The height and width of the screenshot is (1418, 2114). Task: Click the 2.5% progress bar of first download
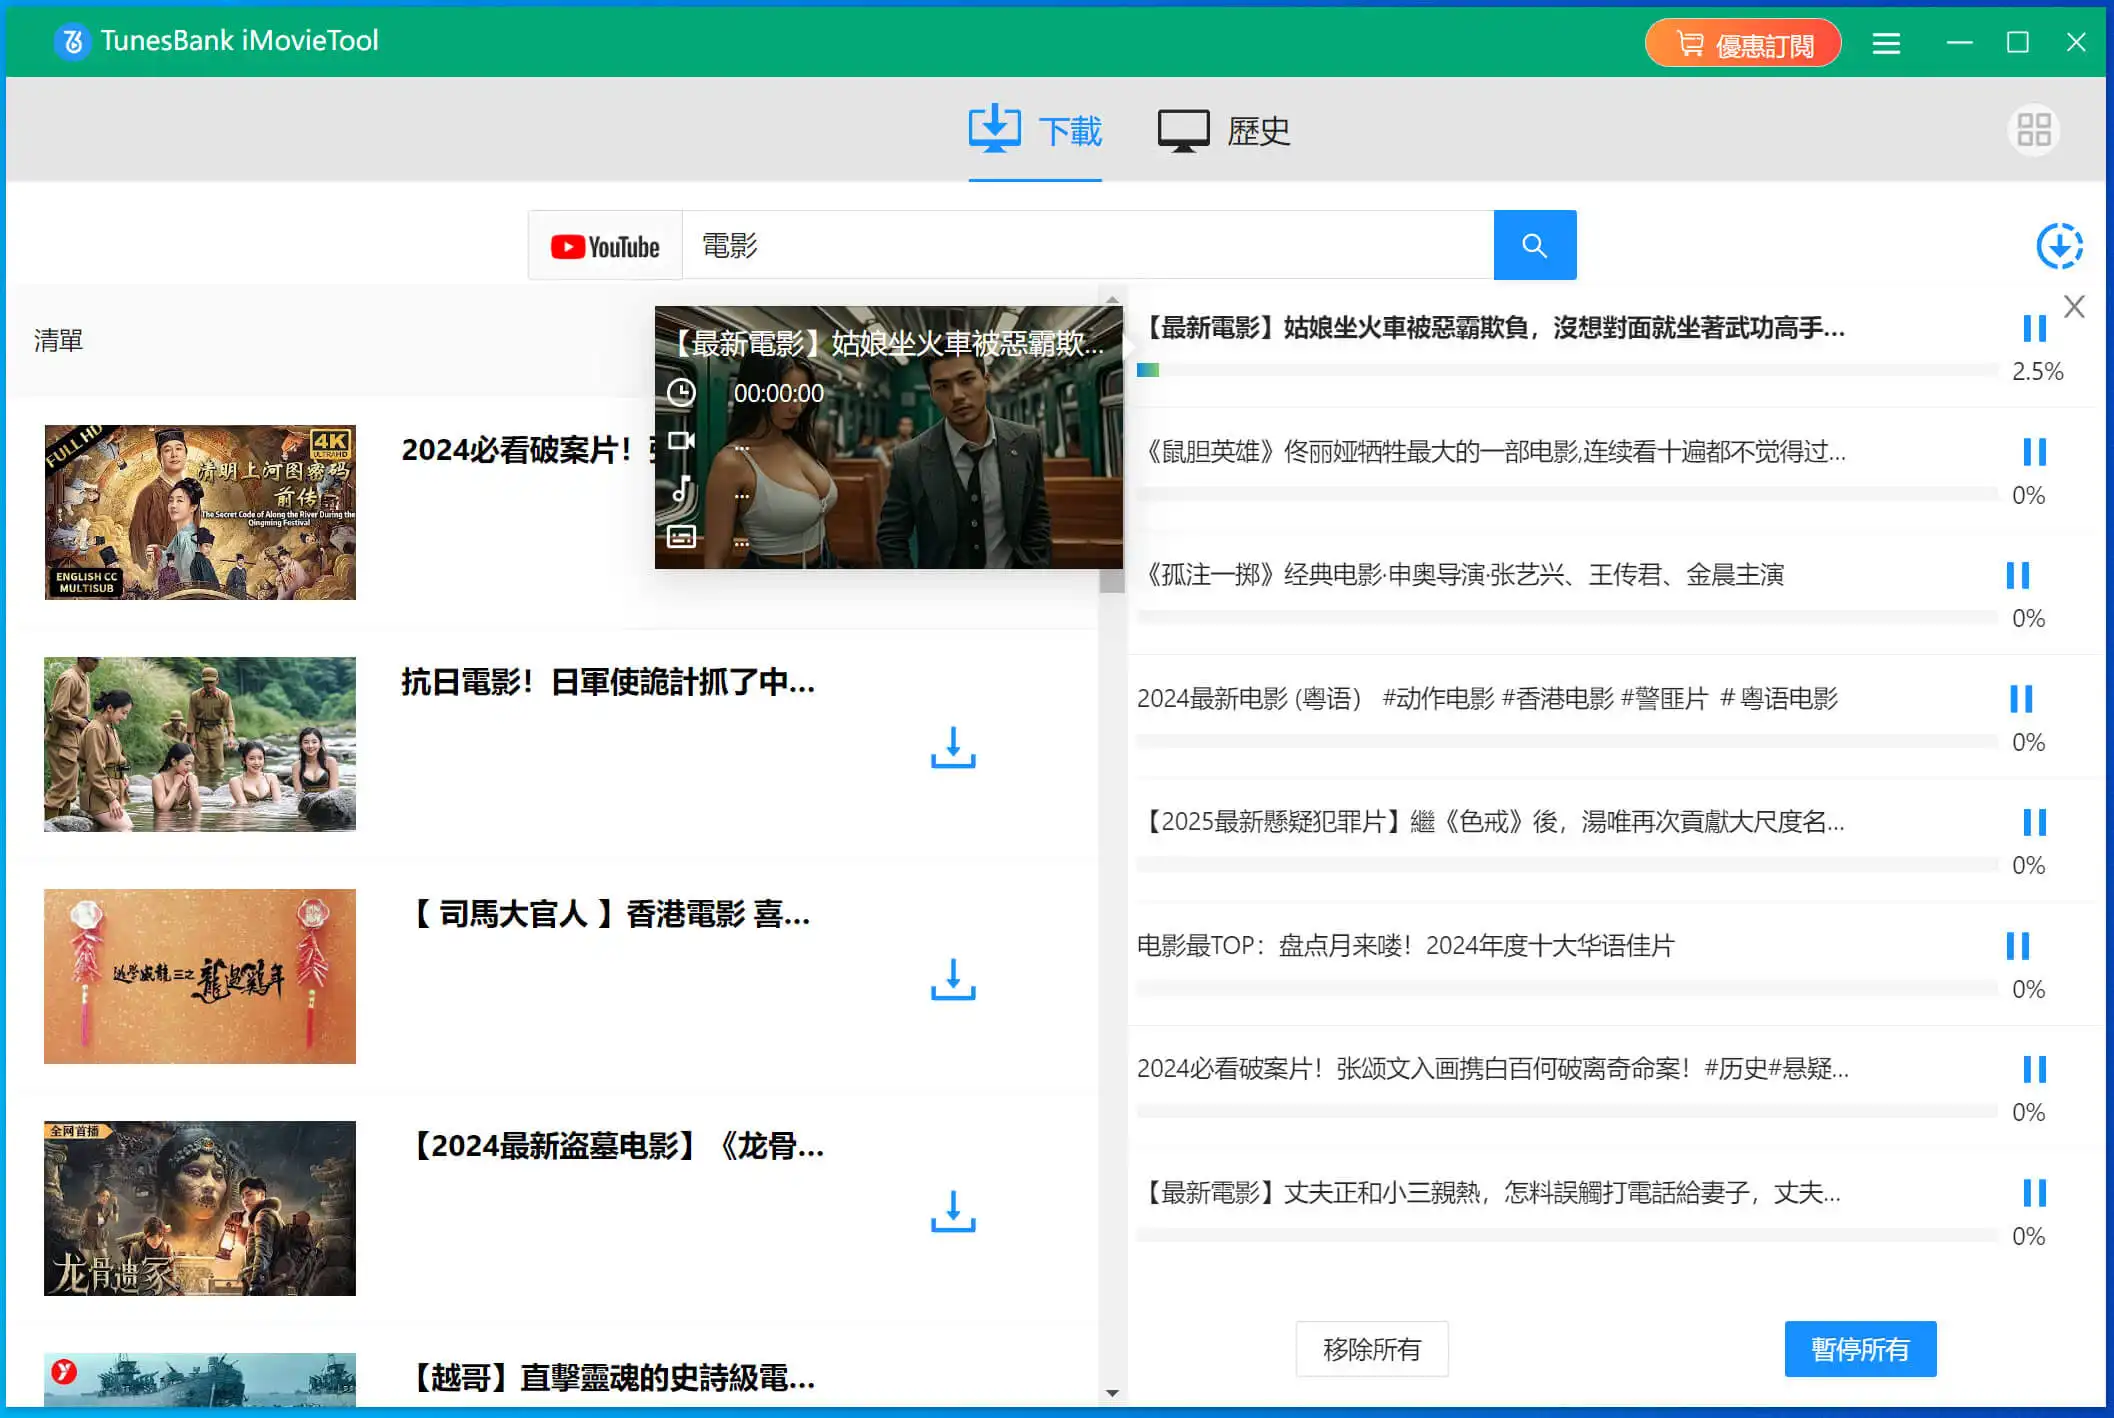[1567, 370]
